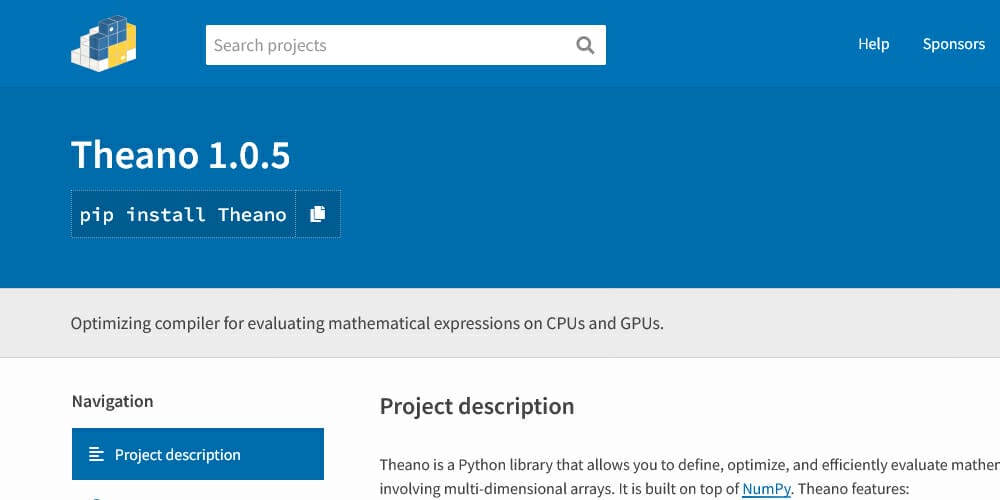
Task: Click the Project description section heading
Action: coord(477,406)
